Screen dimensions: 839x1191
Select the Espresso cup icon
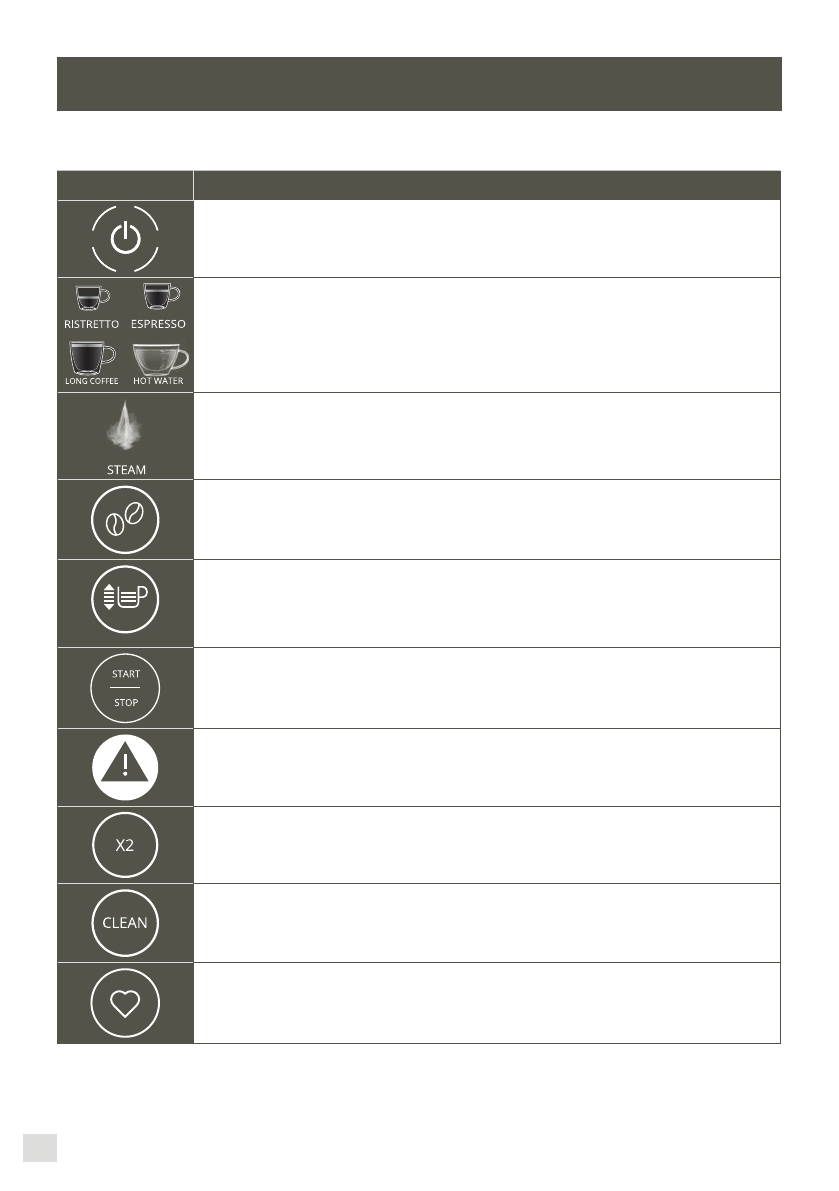click(161, 296)
